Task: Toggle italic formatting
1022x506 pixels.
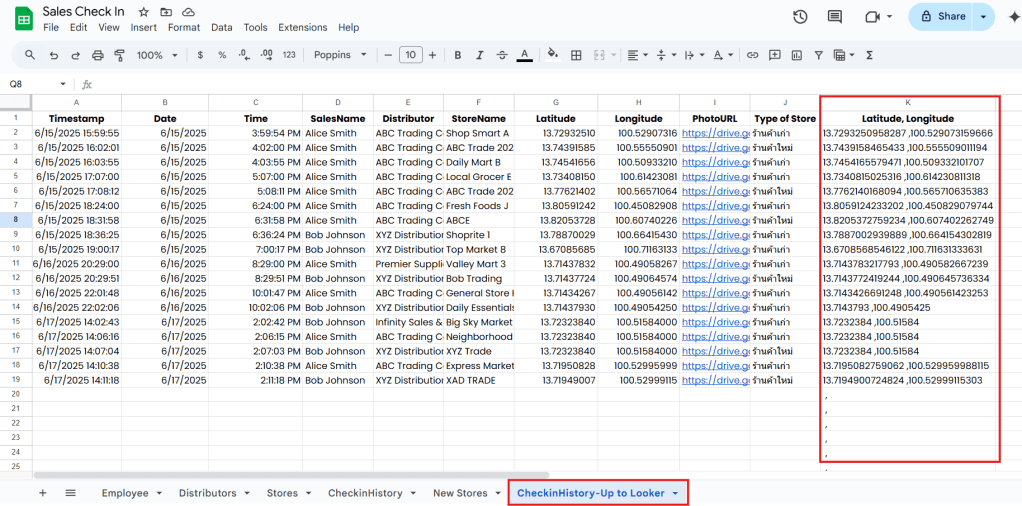Action: (479, 55)
